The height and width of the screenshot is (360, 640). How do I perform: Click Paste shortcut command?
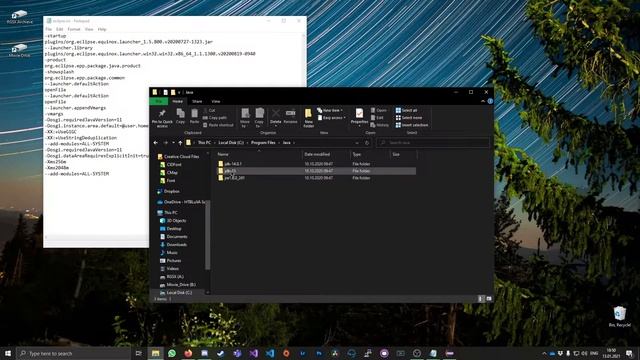[218, 125]
